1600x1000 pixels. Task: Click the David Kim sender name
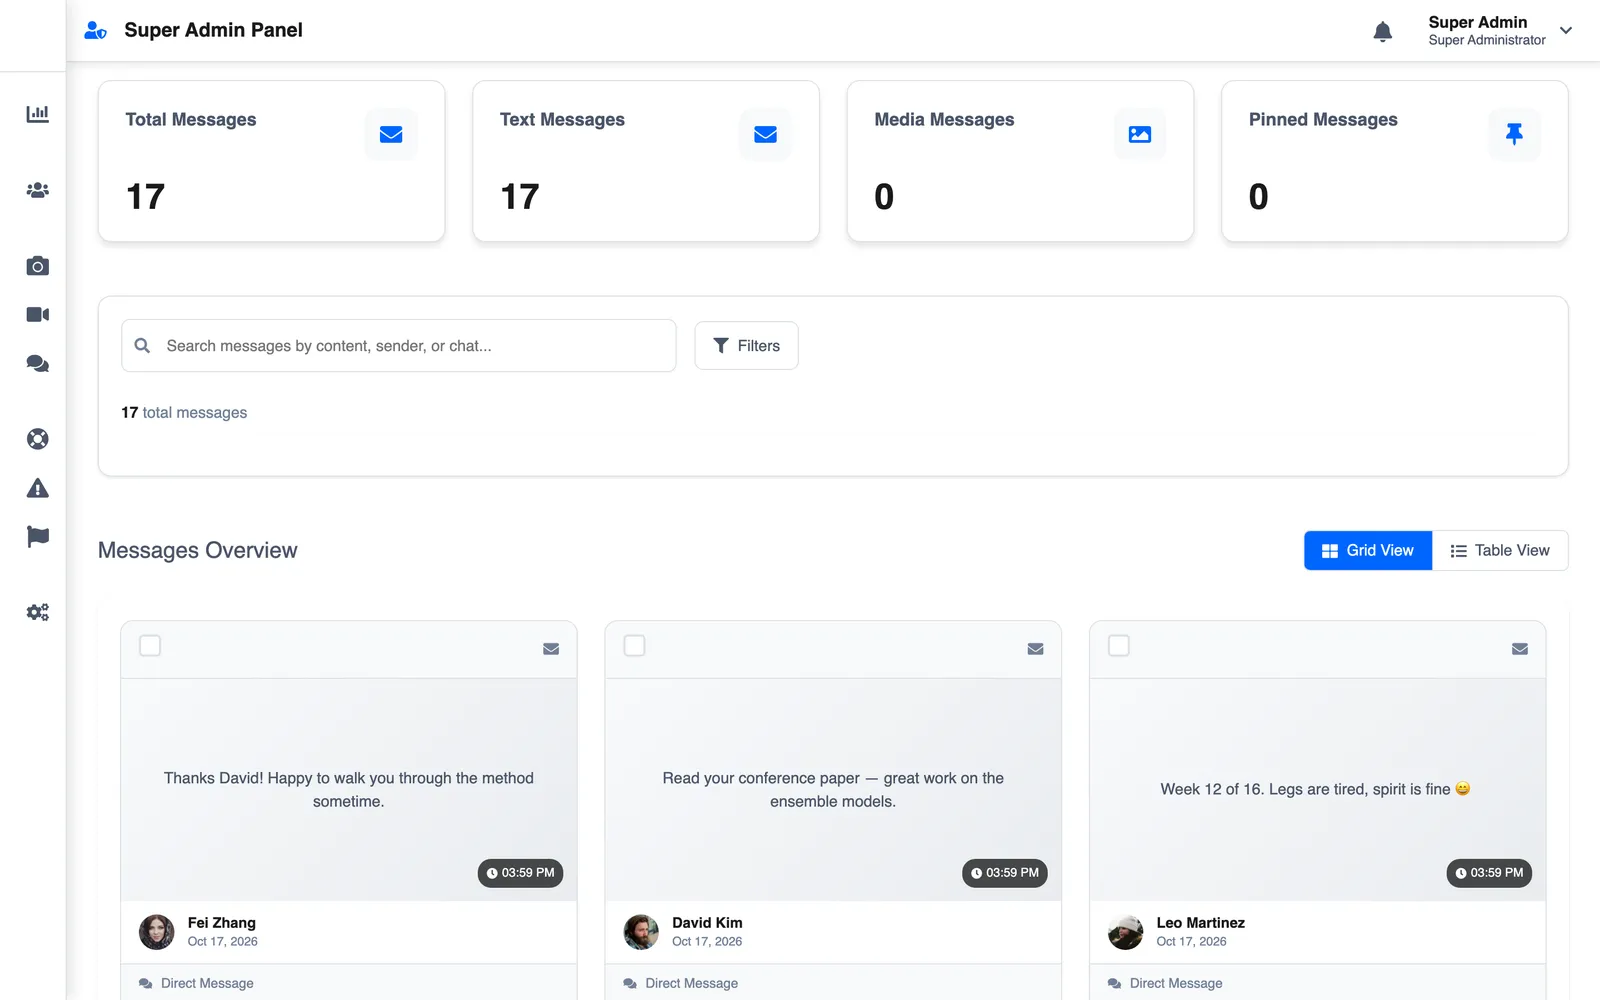(x=707, y=923)
